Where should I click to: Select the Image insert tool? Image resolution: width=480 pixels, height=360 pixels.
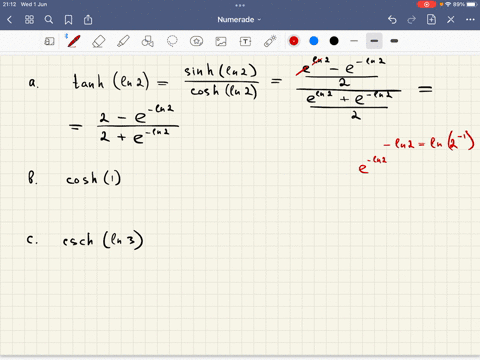coord(221,41)
